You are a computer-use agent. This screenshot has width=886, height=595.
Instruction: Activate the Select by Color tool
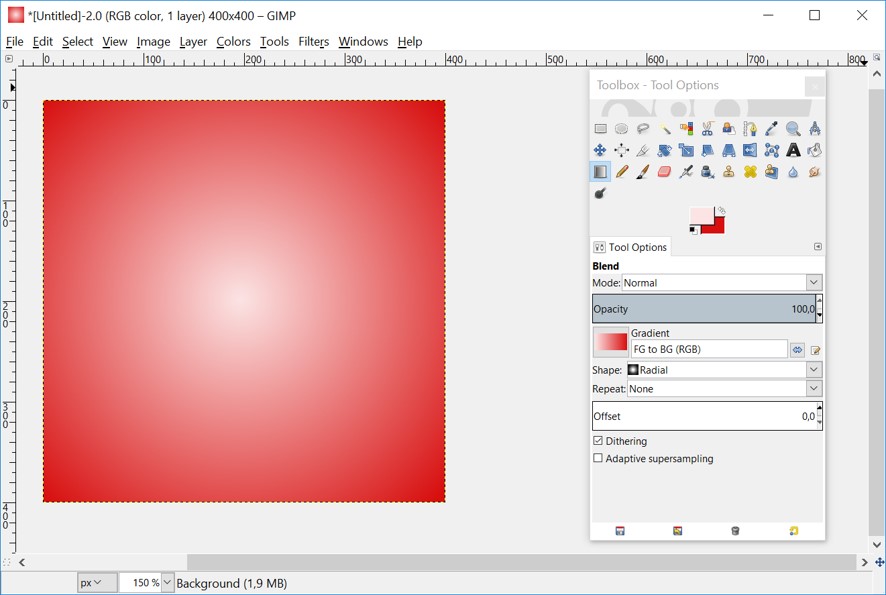point(686,129)
